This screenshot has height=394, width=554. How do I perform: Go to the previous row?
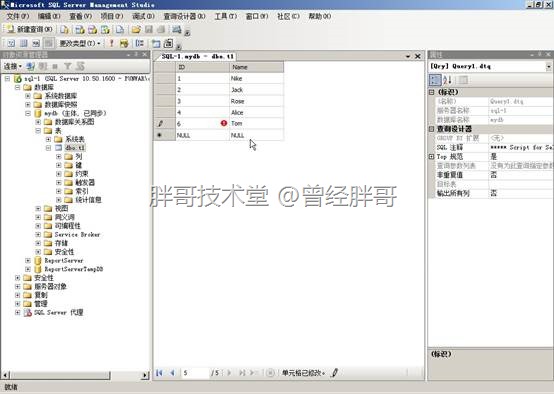tap(172, 372)
